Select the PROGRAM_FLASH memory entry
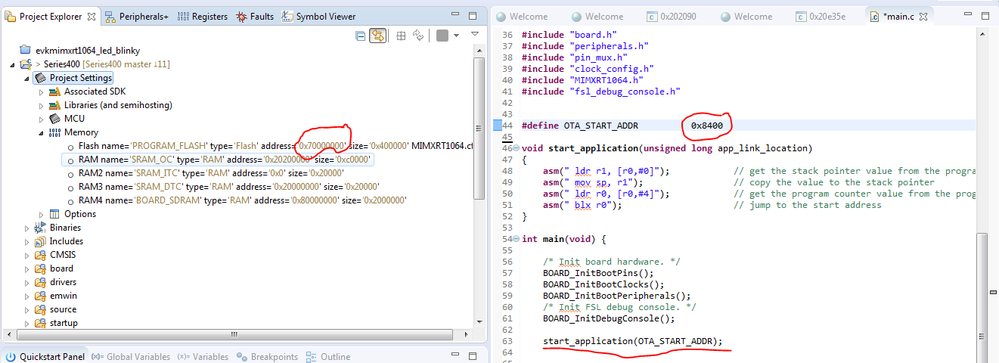The image size is (999, 363). pos(271,146)
